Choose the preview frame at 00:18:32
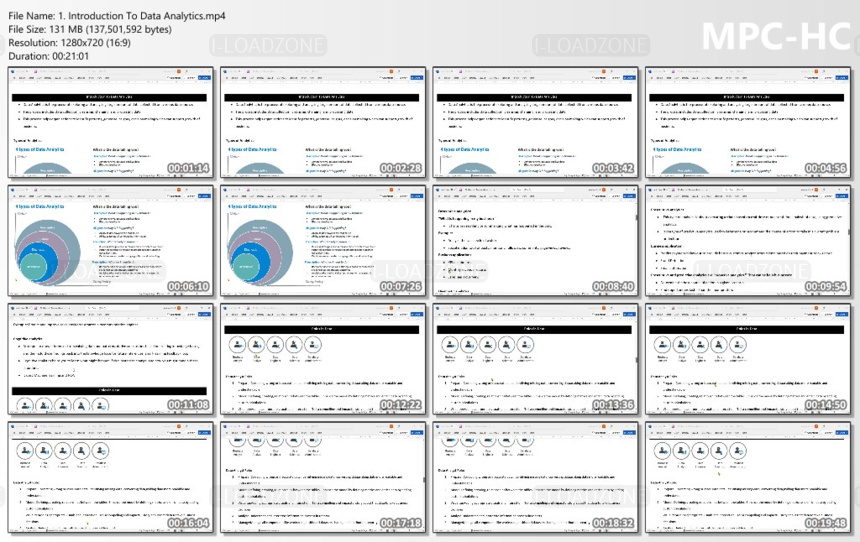860x542 pixels. click(x=535, y=478)
